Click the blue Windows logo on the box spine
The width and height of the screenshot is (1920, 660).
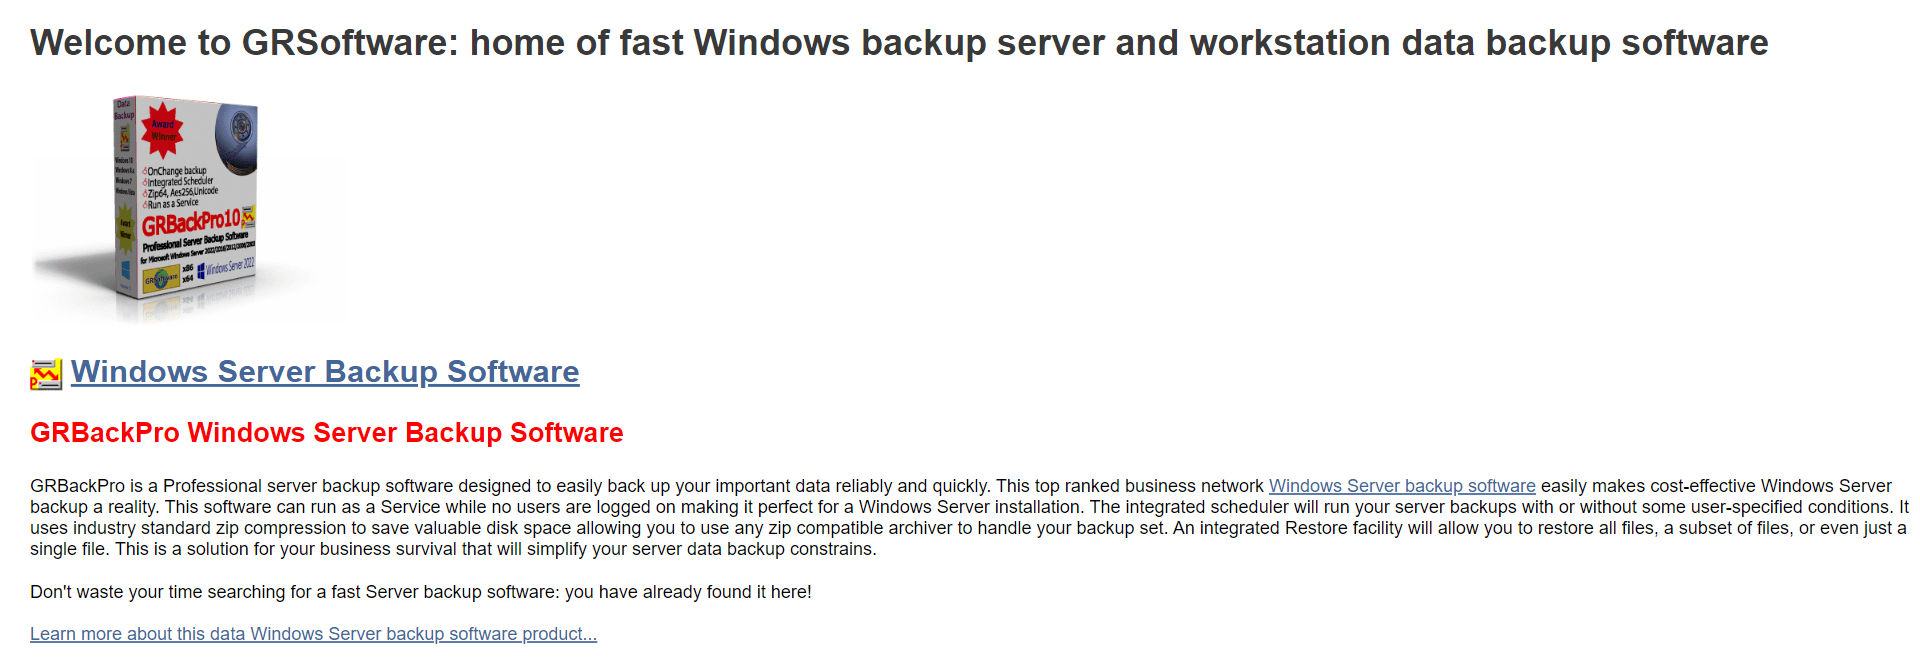click(x=126, y=272)
